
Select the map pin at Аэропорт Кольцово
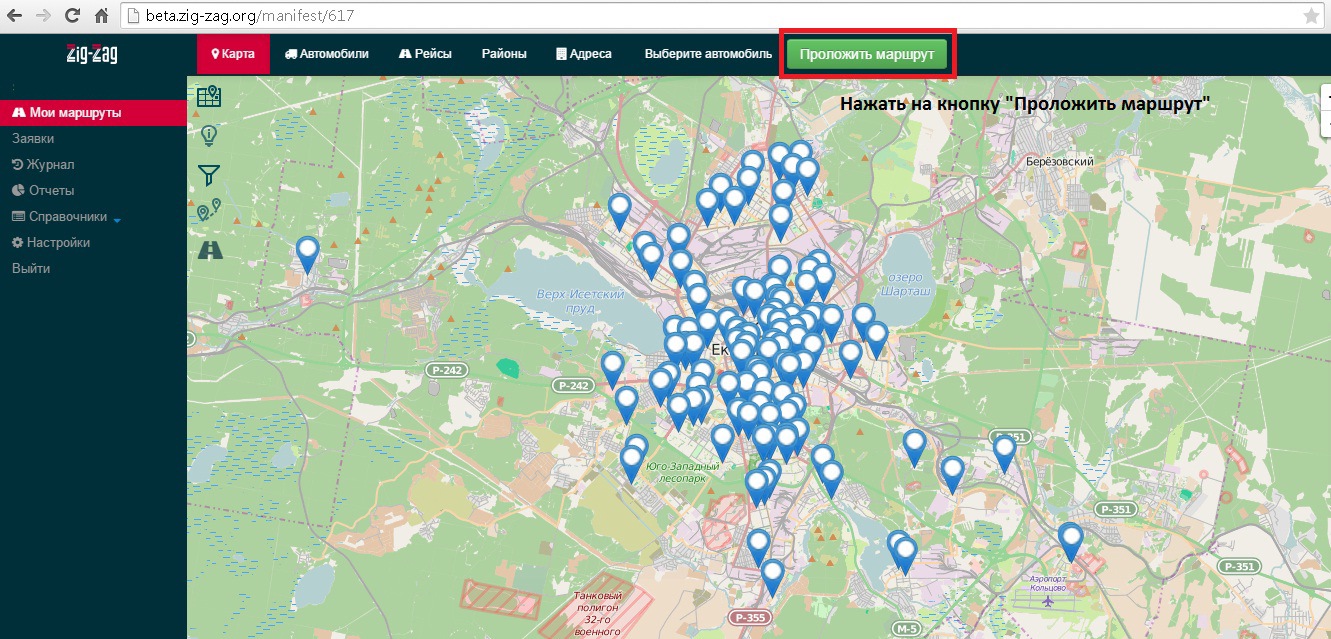pyautogui.click(x=1071, y=543)
